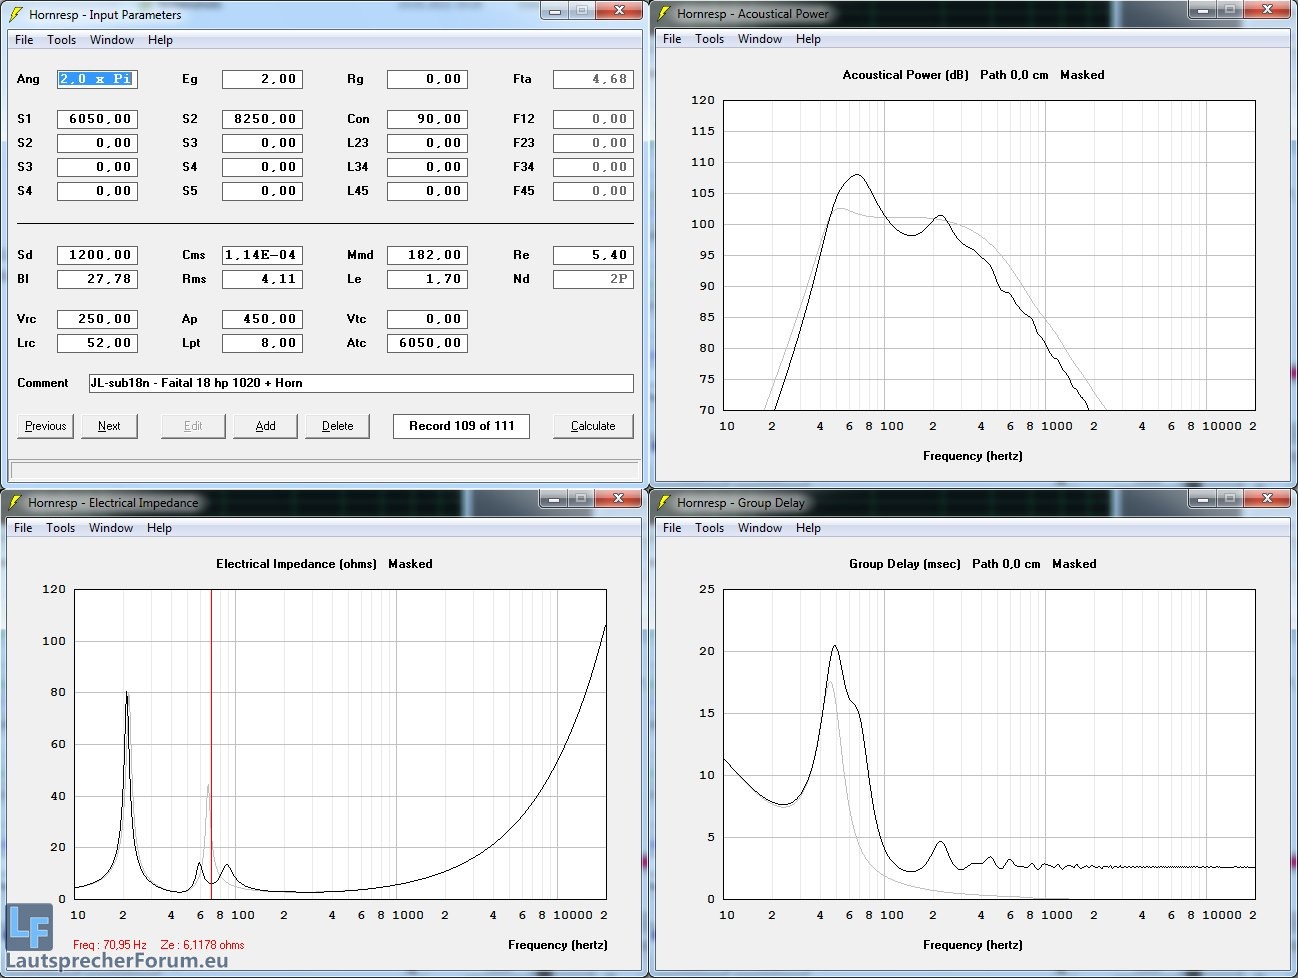
Task: Select the Ang field showing 2,0 x Pi
Action: [x=96, y=79]
